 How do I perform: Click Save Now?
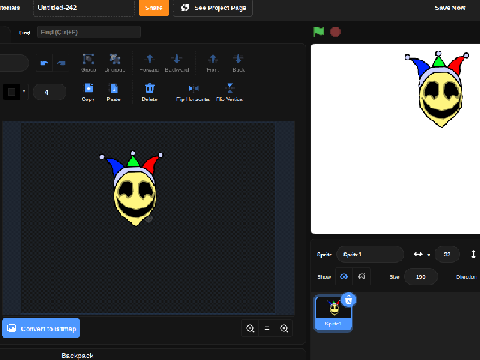point(450,7)
